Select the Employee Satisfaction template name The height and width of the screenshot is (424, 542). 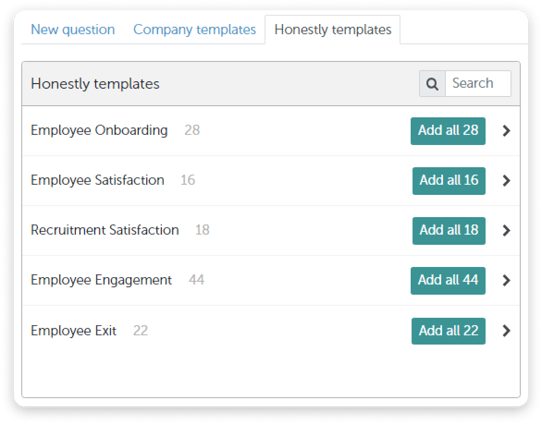[97, 180]
